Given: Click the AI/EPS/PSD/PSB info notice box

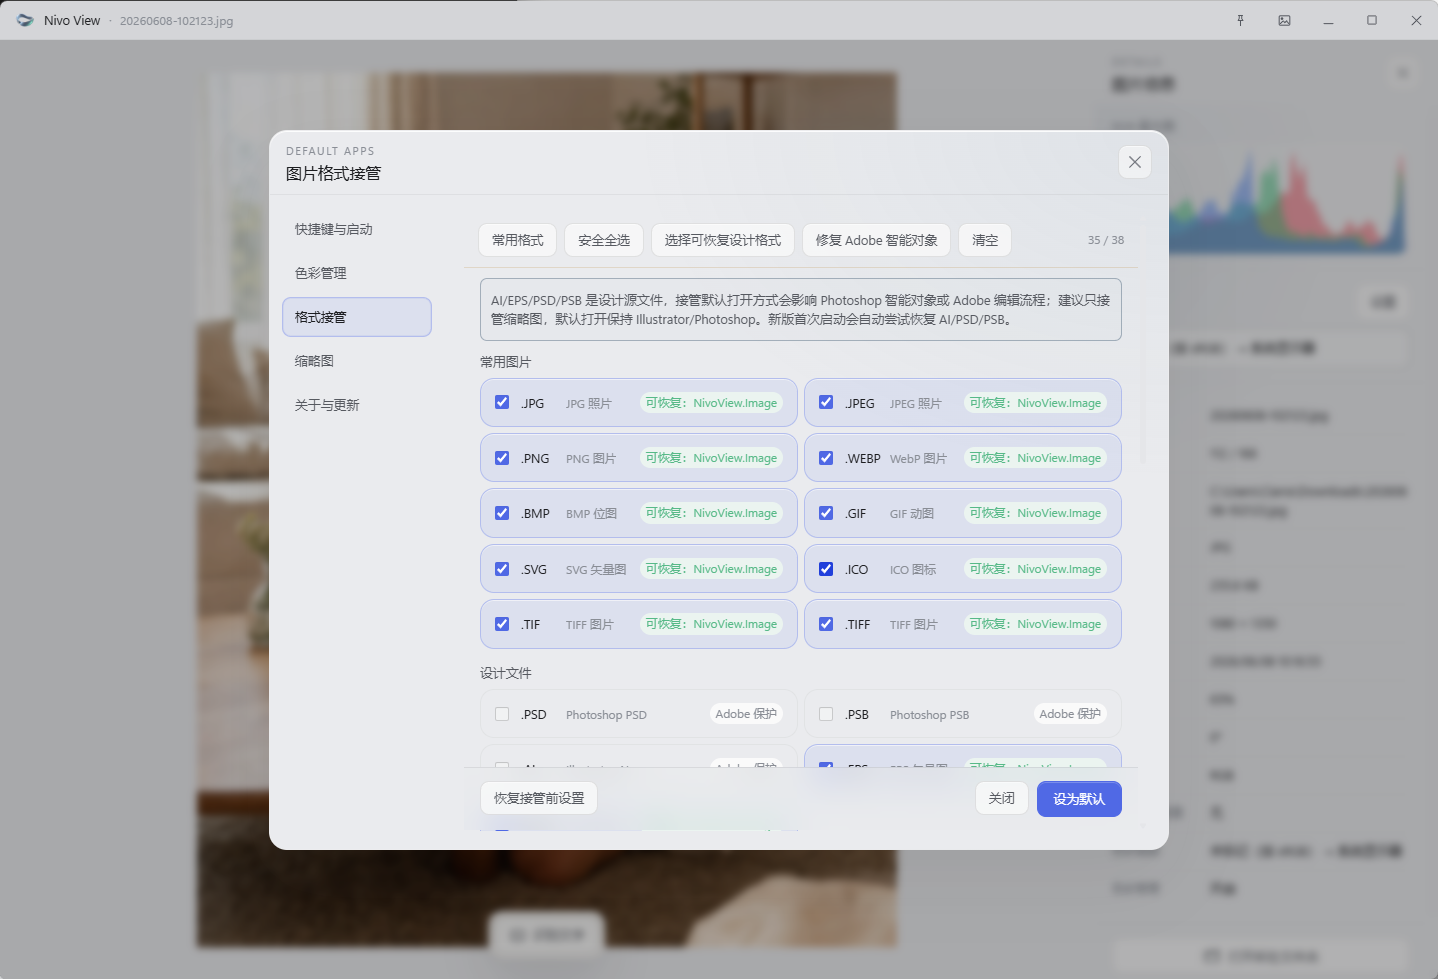Looking at the screenshot, I should 800,310.
